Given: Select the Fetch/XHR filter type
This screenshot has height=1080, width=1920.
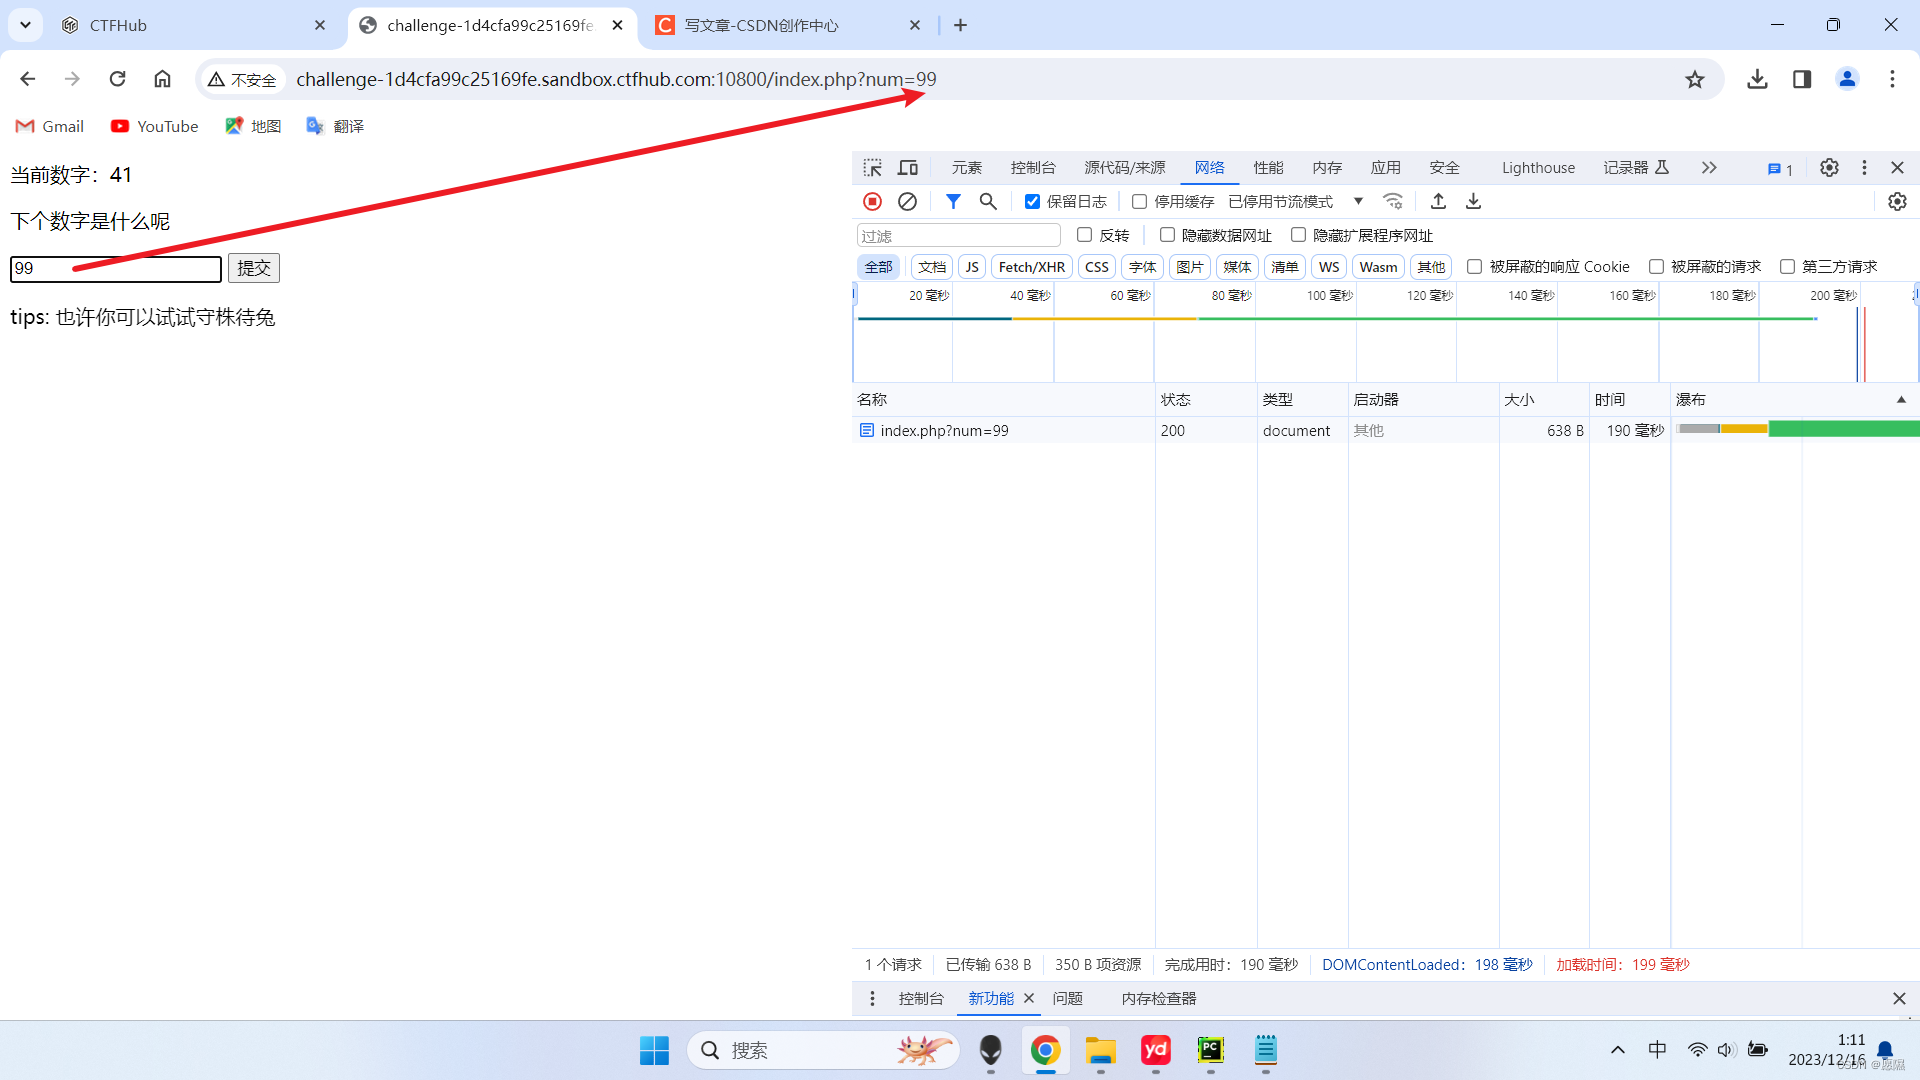Looking at the screenshot, I should 1031,267.
